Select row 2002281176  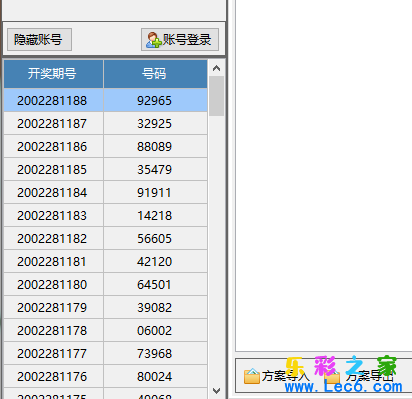click(106, 376)
